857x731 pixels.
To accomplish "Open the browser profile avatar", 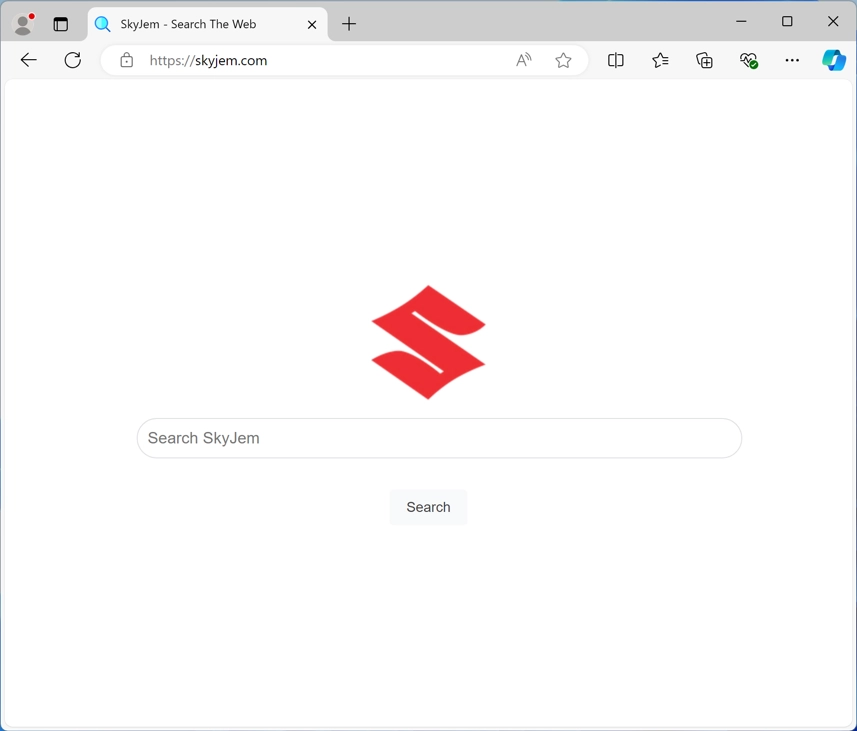I will [22, 23].
